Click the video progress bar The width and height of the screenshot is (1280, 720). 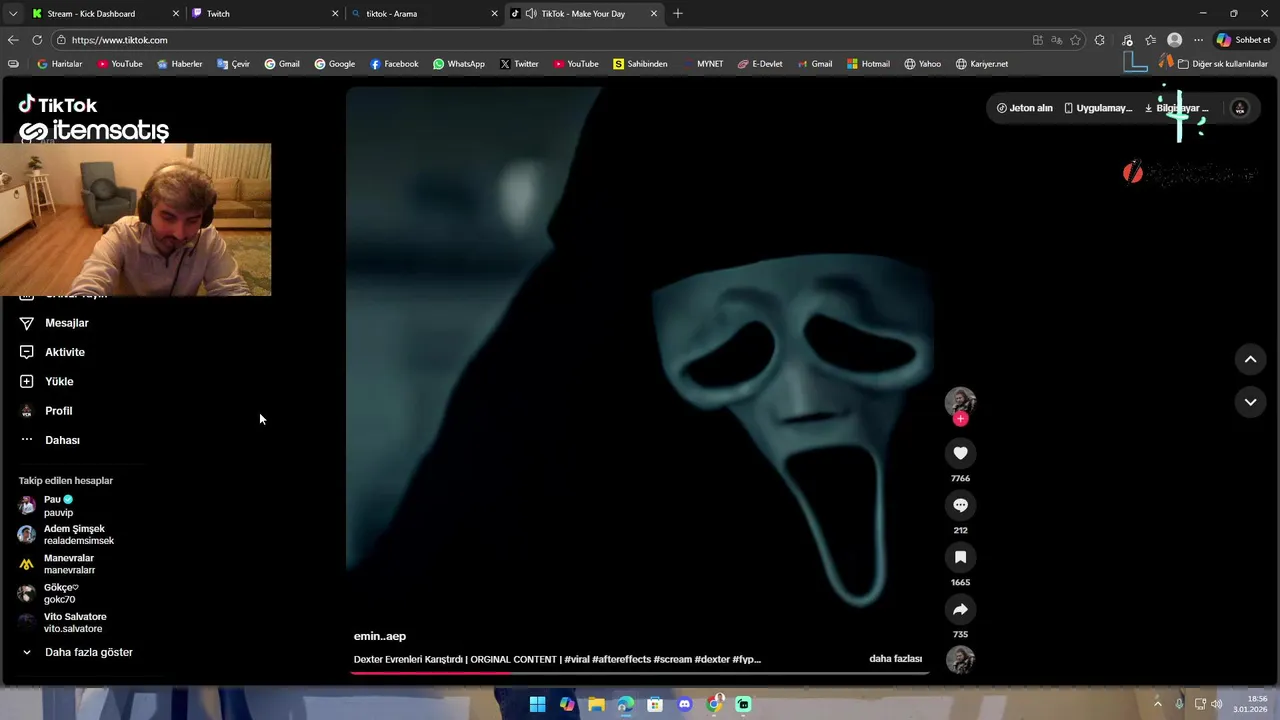pos(640,672)
